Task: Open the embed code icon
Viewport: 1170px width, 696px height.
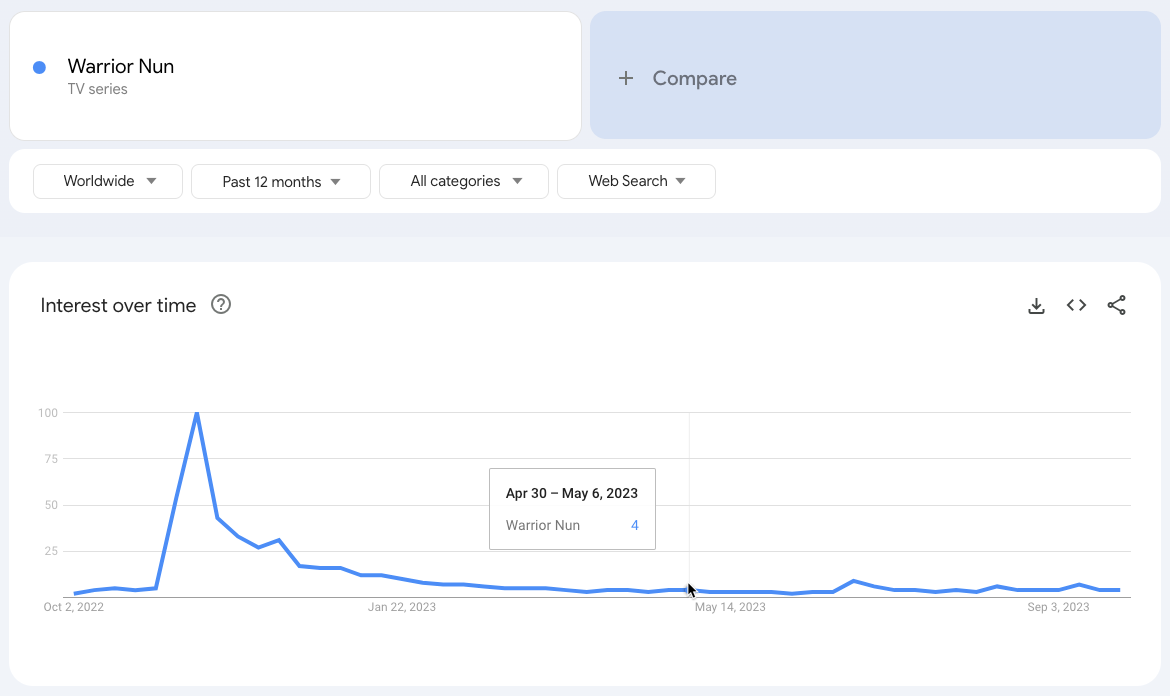Action: (x=1076, y=305)
